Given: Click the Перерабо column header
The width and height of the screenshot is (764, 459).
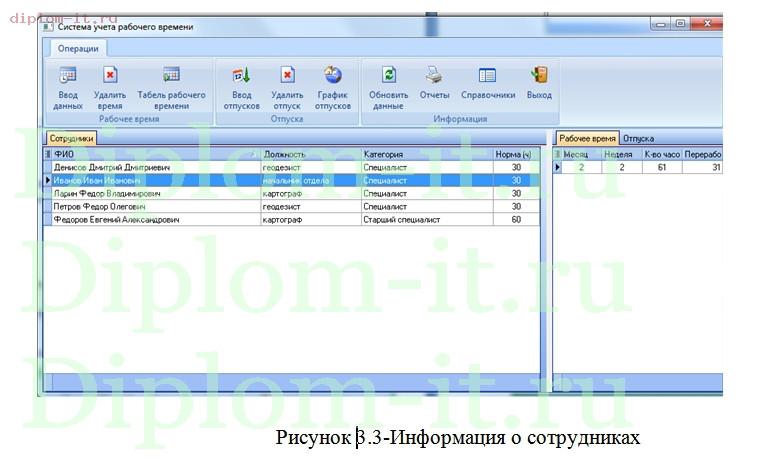Looking at the screenshot, I should coord(702,154).
